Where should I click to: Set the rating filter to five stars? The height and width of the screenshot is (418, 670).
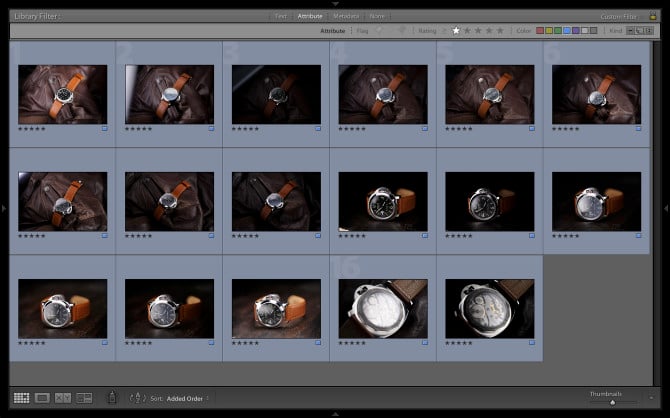coord(500,30)
